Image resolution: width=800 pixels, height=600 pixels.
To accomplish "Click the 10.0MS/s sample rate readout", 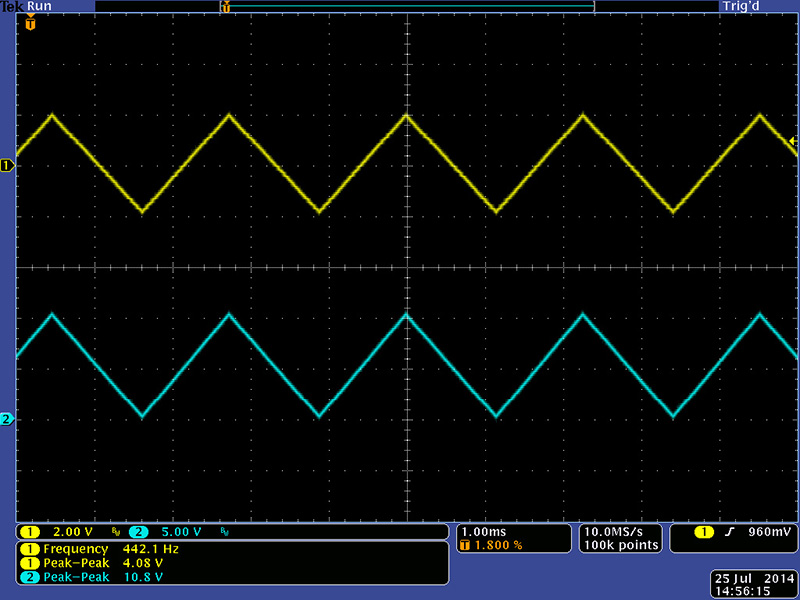I will pos(620,531).
